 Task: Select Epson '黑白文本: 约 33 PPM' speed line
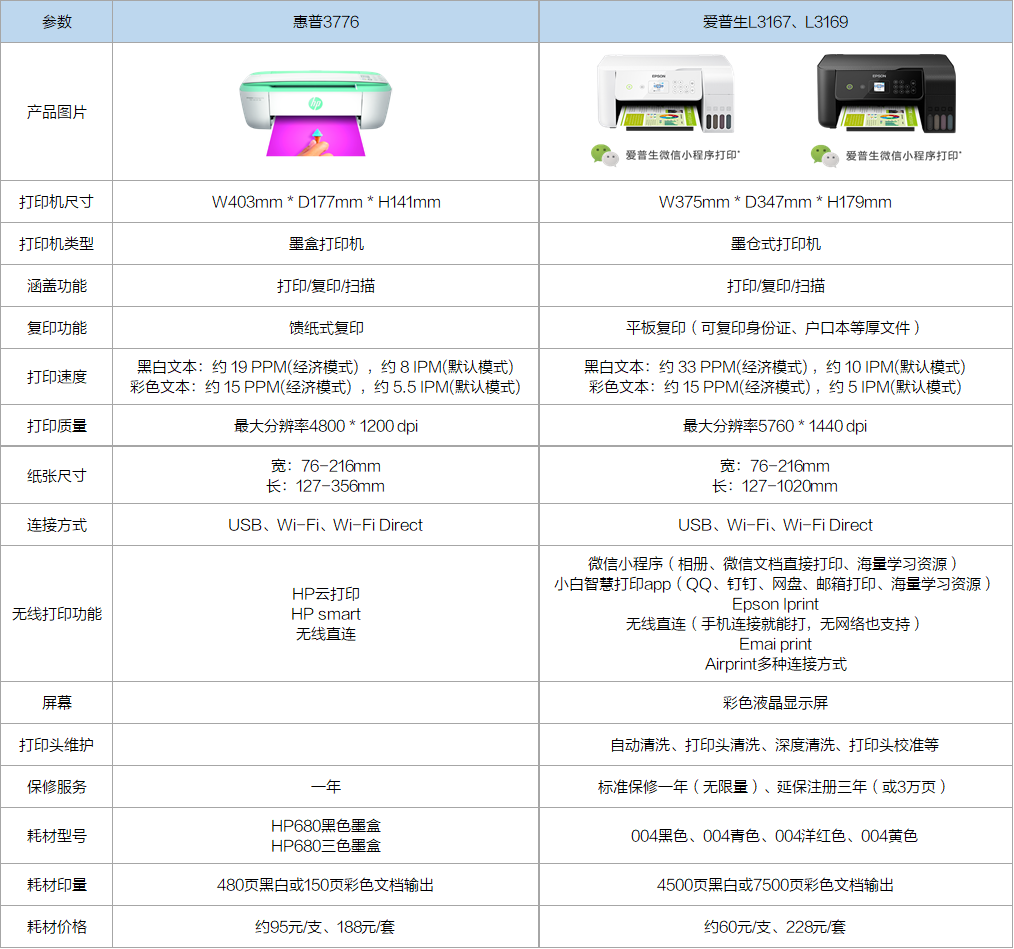[x=775, y=367]
